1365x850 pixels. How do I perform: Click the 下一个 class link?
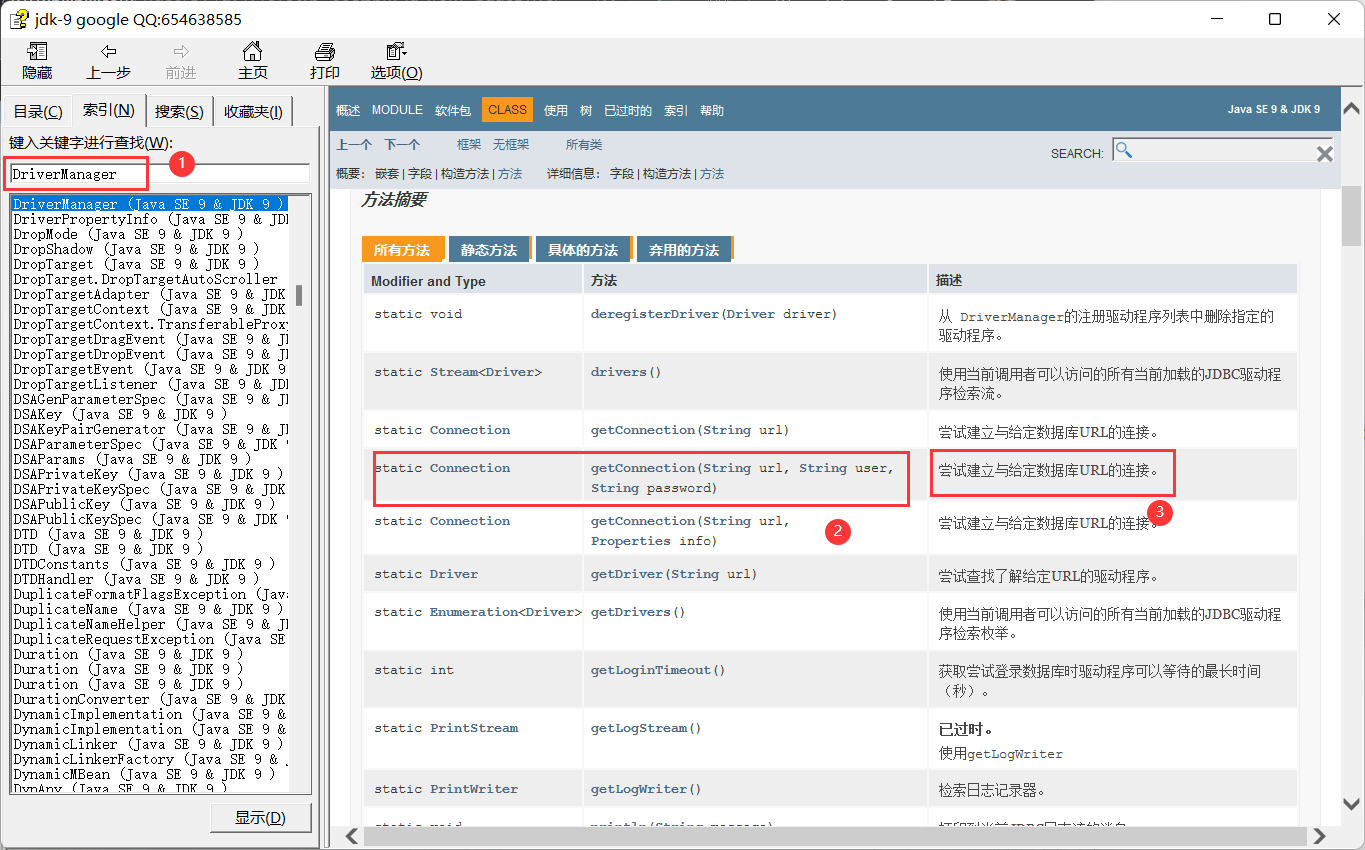pos(402,145)
